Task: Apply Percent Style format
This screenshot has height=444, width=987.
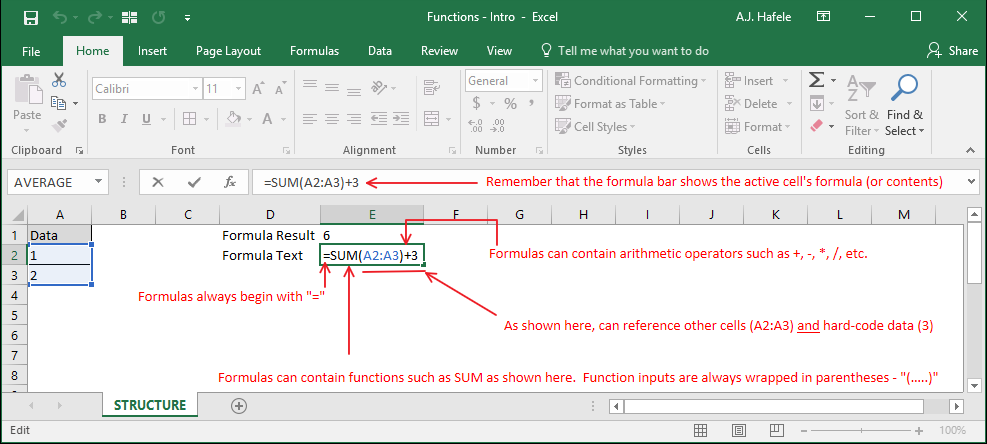Action: click(510, 103)
